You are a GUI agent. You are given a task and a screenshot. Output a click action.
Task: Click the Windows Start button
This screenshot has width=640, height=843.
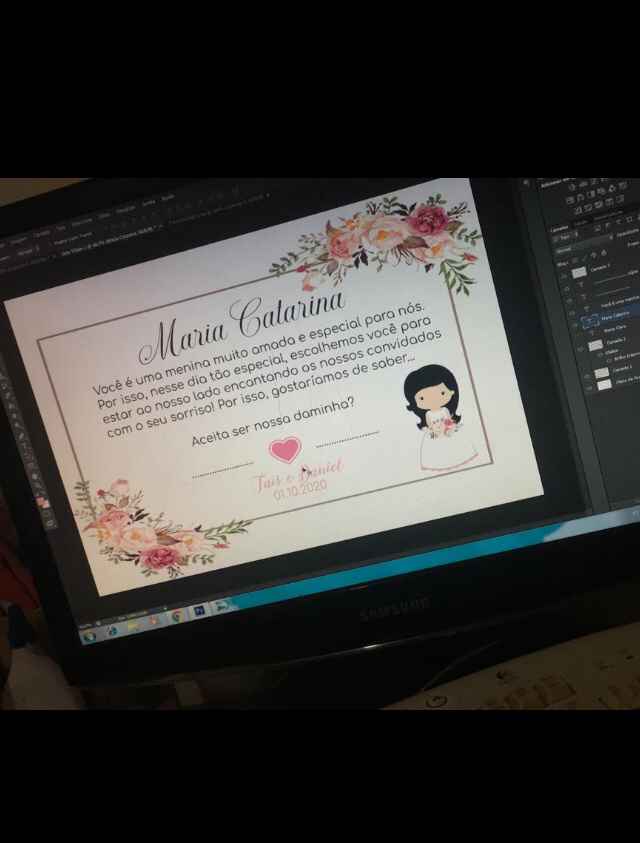89,636
